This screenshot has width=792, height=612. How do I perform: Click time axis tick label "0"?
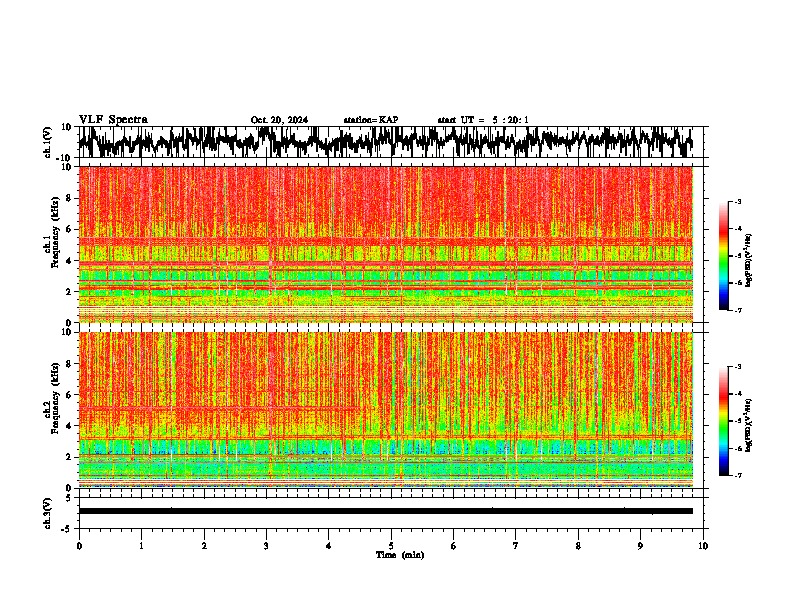tap(79, 546)
